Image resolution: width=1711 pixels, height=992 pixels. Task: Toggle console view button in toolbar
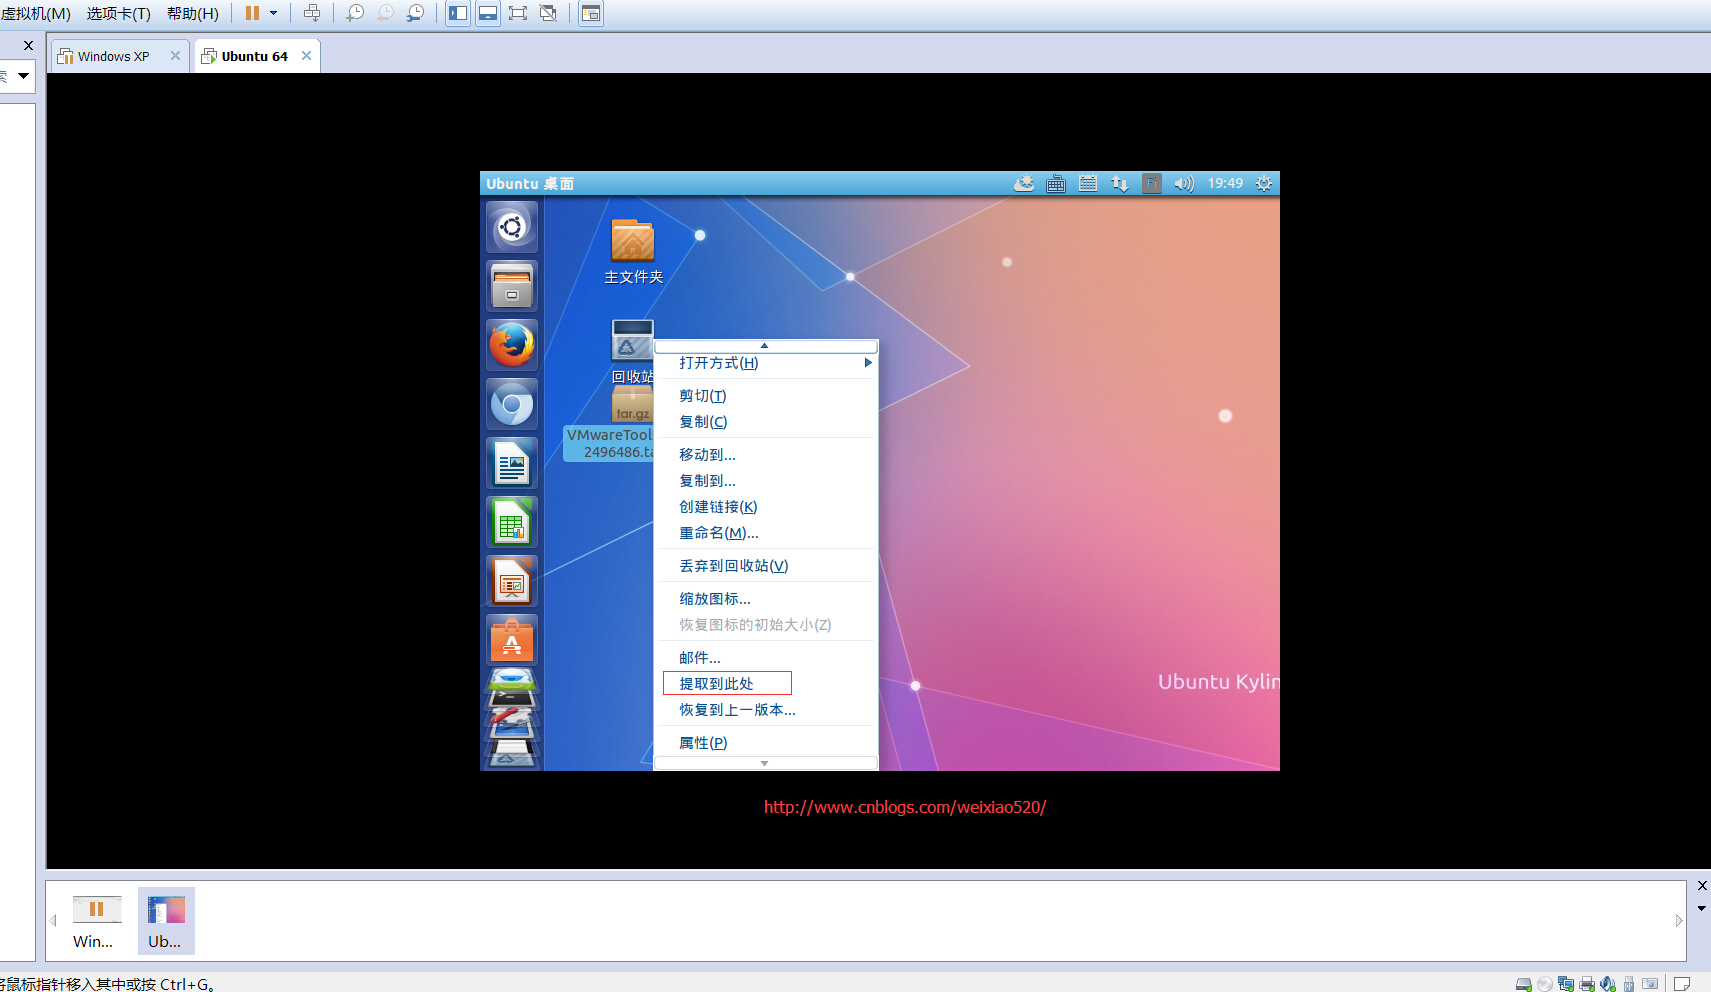(591, 13)
